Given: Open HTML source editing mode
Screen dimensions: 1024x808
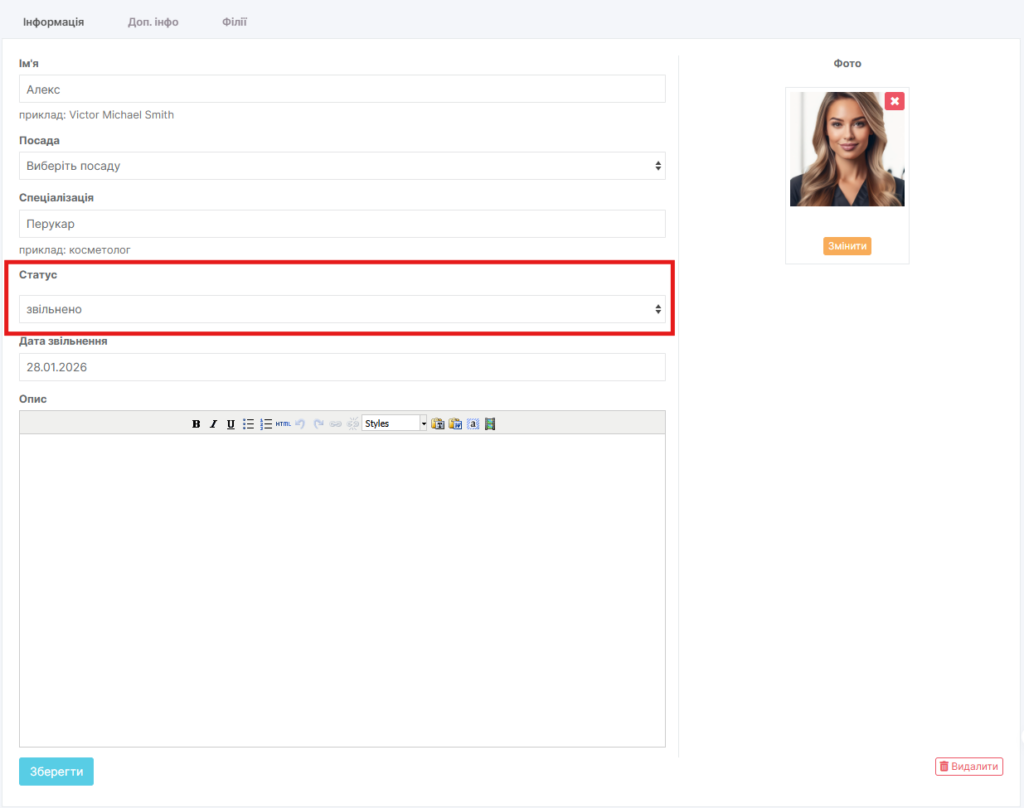Looking at the screenshot, I should tap(283, 424).
